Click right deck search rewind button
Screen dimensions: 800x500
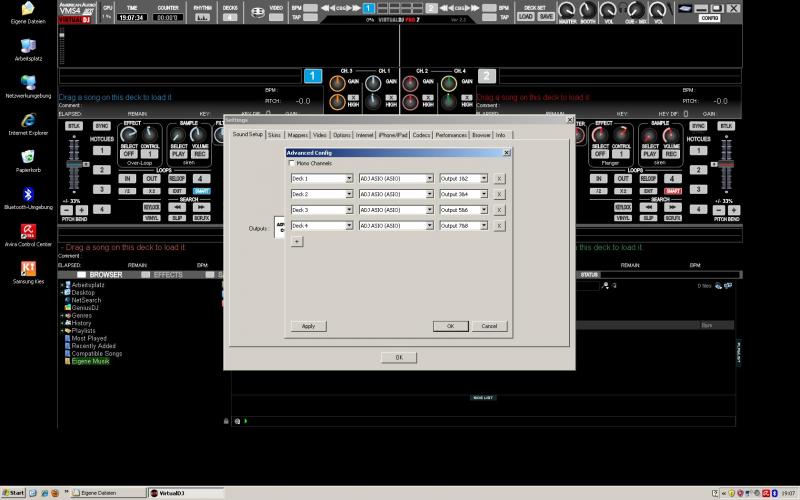(x=648, y=207)
